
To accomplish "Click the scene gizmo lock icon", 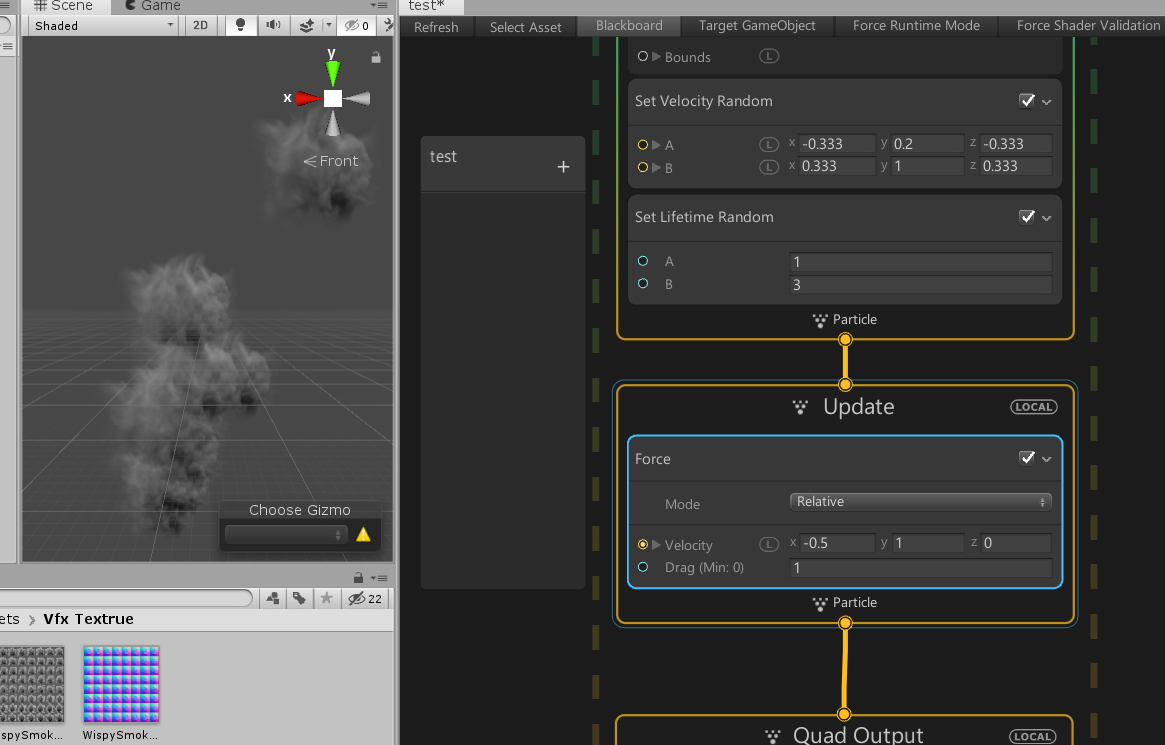I will pos(376,57).
